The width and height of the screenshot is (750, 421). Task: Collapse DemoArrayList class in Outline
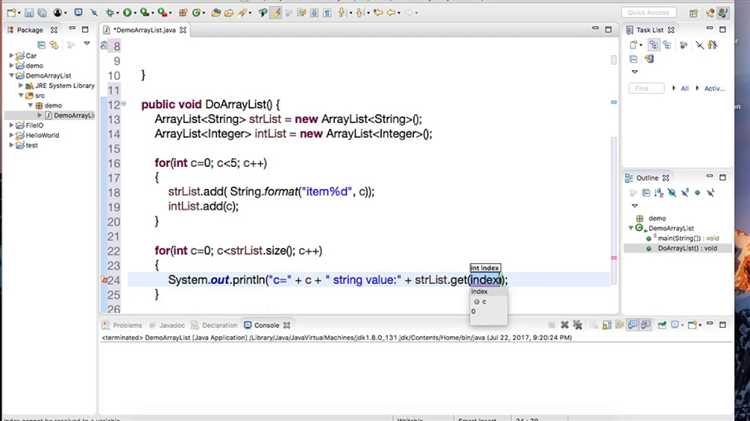click(631, 228)
